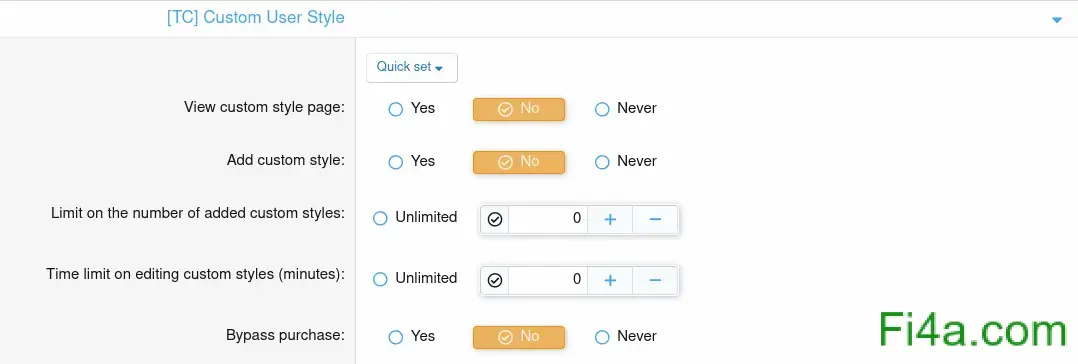
Task: Open the Quick set dropdown
Action: [x=412, y=67]
